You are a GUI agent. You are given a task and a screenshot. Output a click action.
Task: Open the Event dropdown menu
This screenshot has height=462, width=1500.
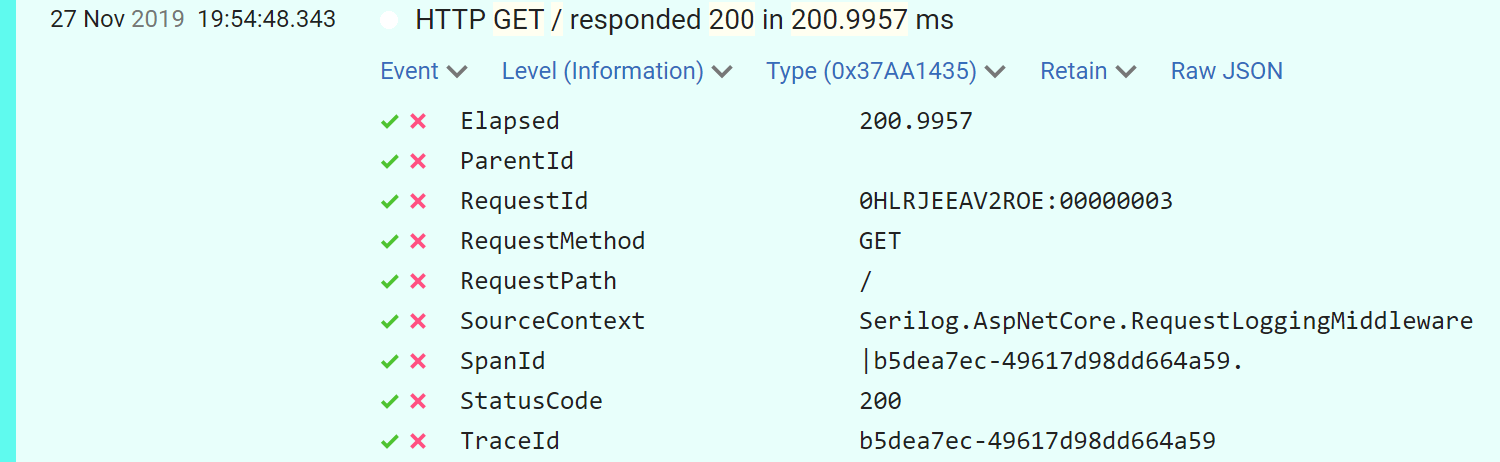424,71
